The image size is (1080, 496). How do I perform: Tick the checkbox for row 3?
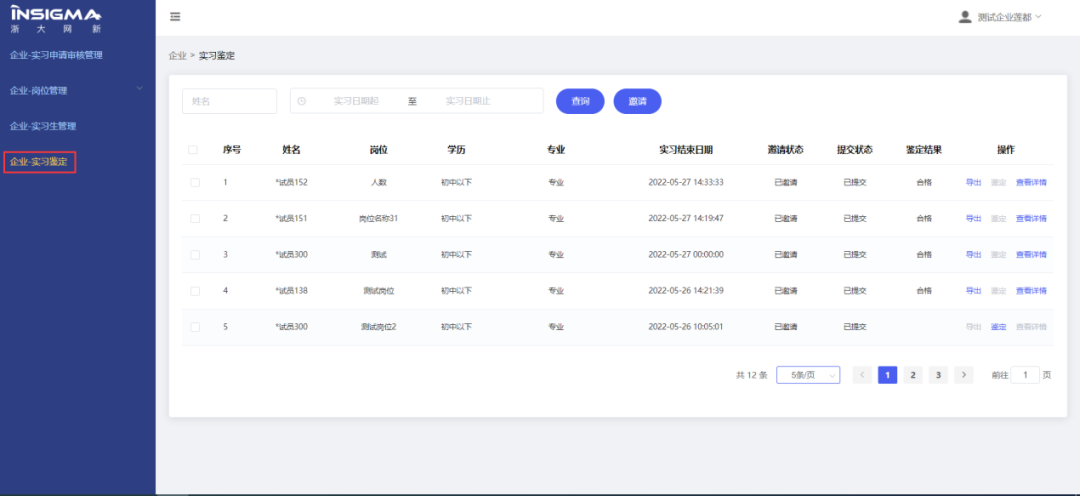pyautogui.click(x=195, y=254)
